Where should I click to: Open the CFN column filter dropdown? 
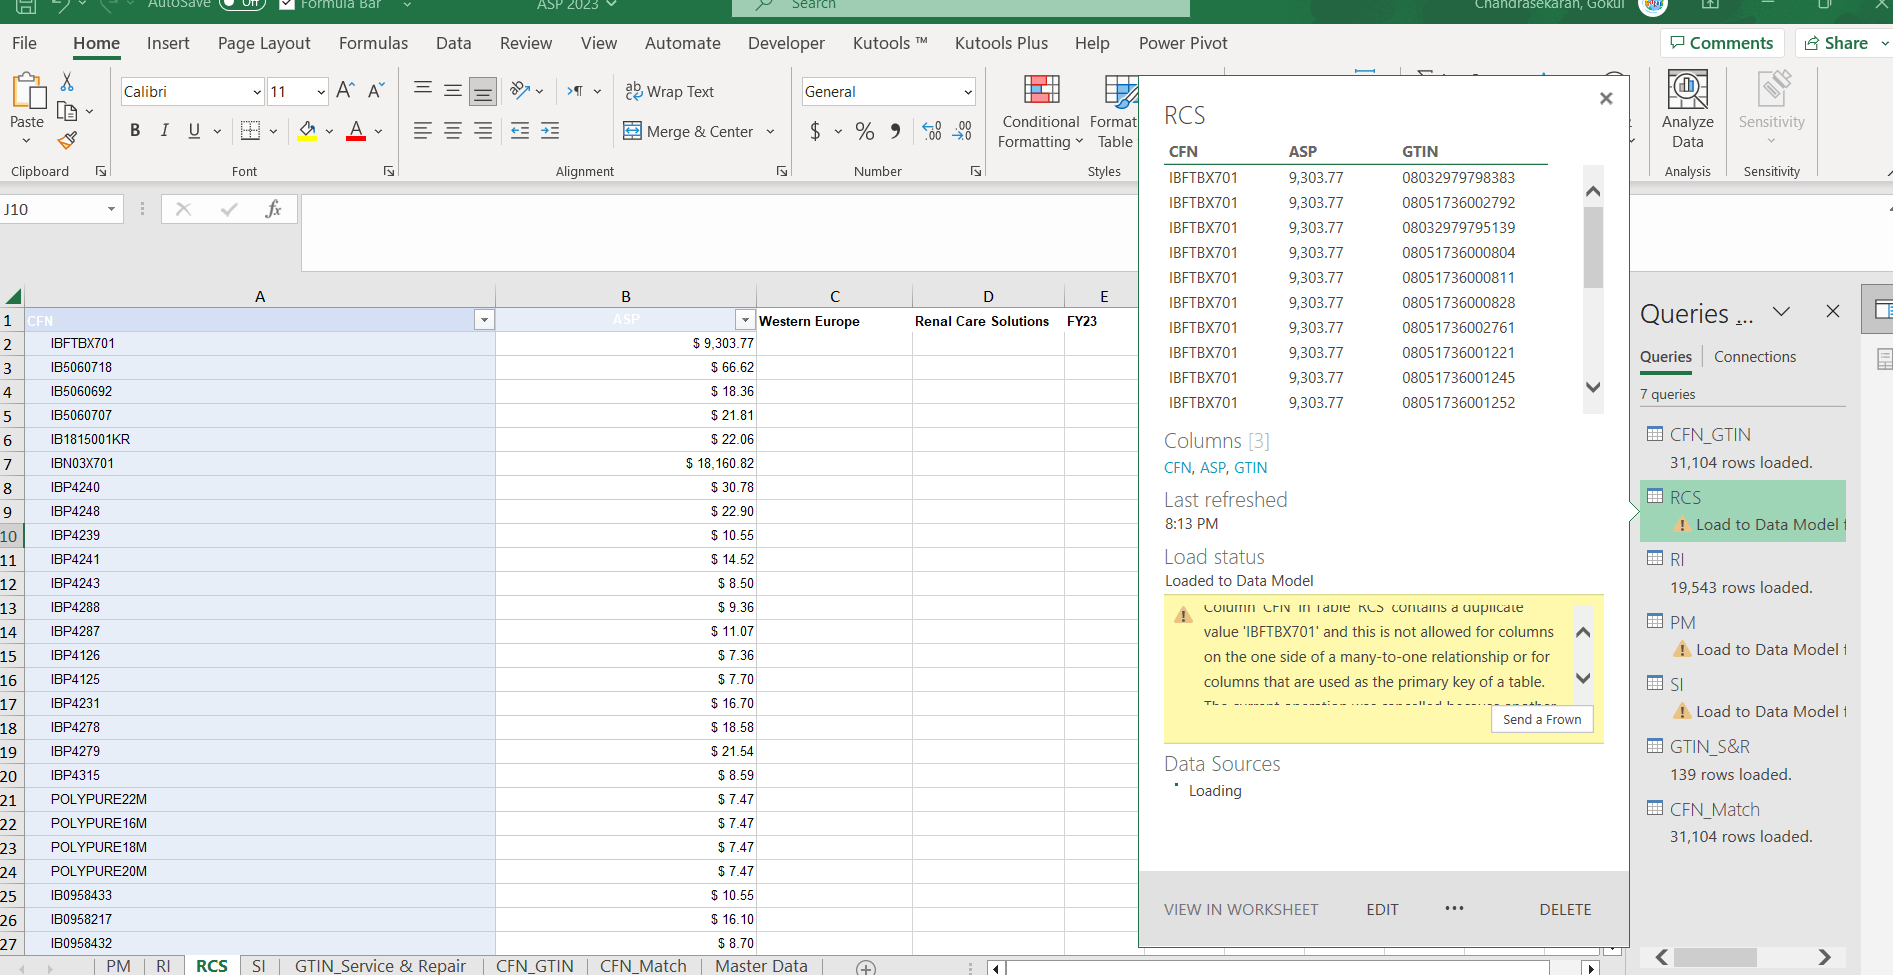click(484, 320)
